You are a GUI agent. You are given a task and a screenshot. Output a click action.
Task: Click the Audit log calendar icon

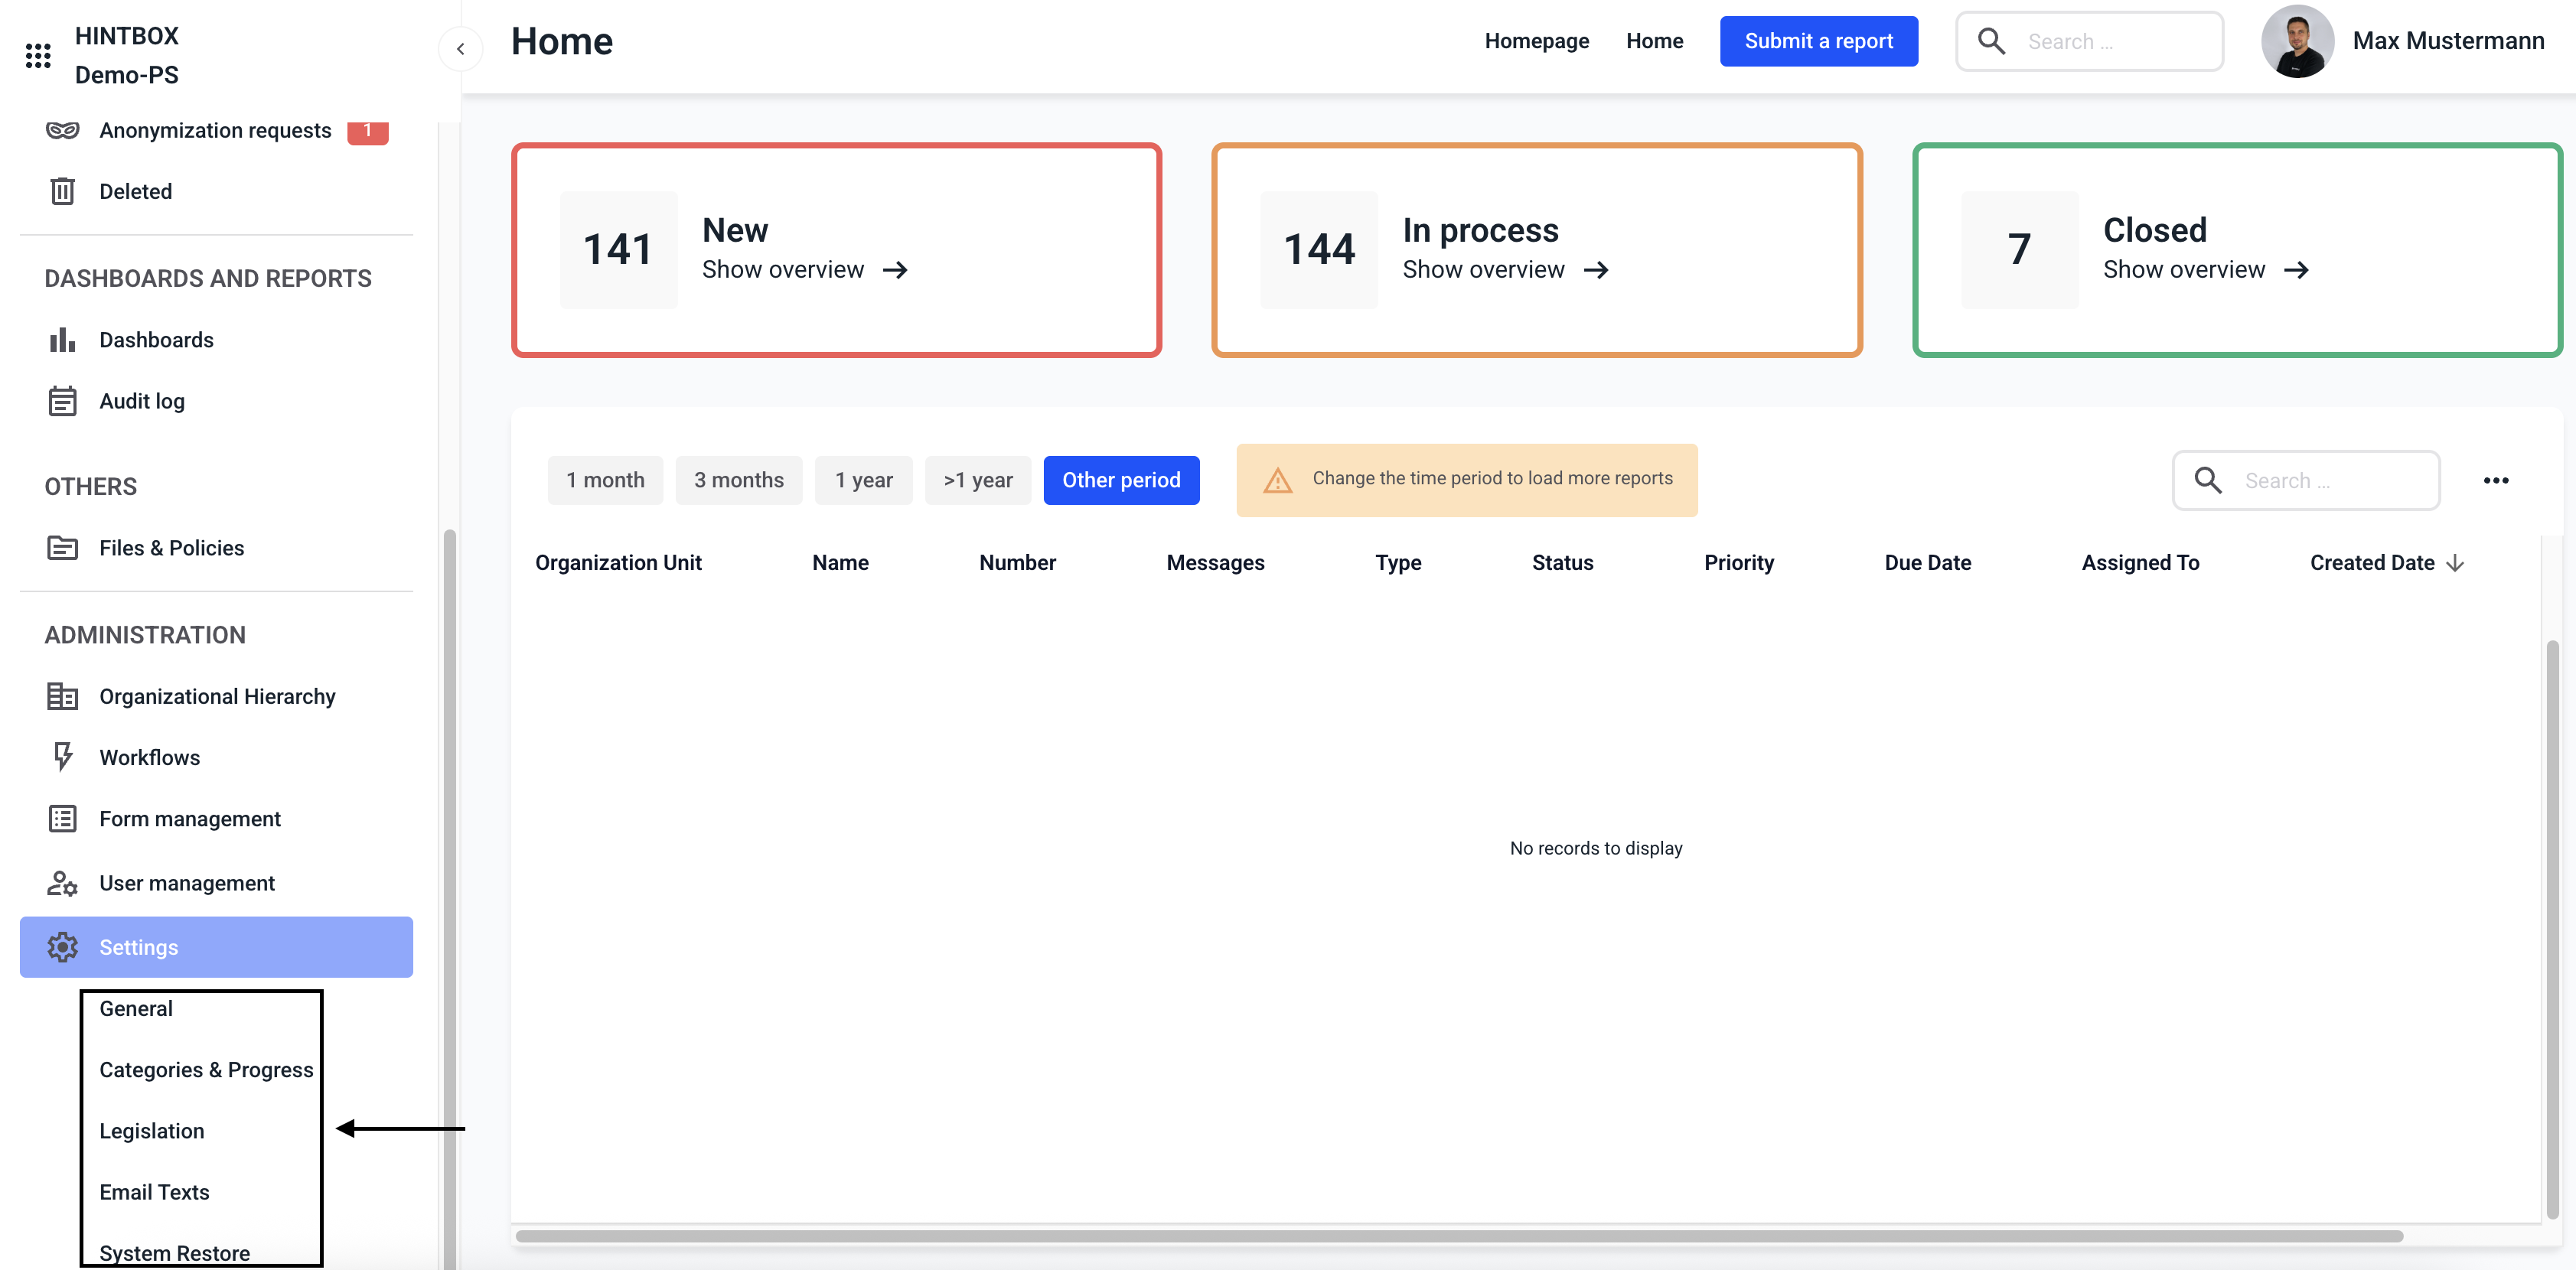[62, 401]
